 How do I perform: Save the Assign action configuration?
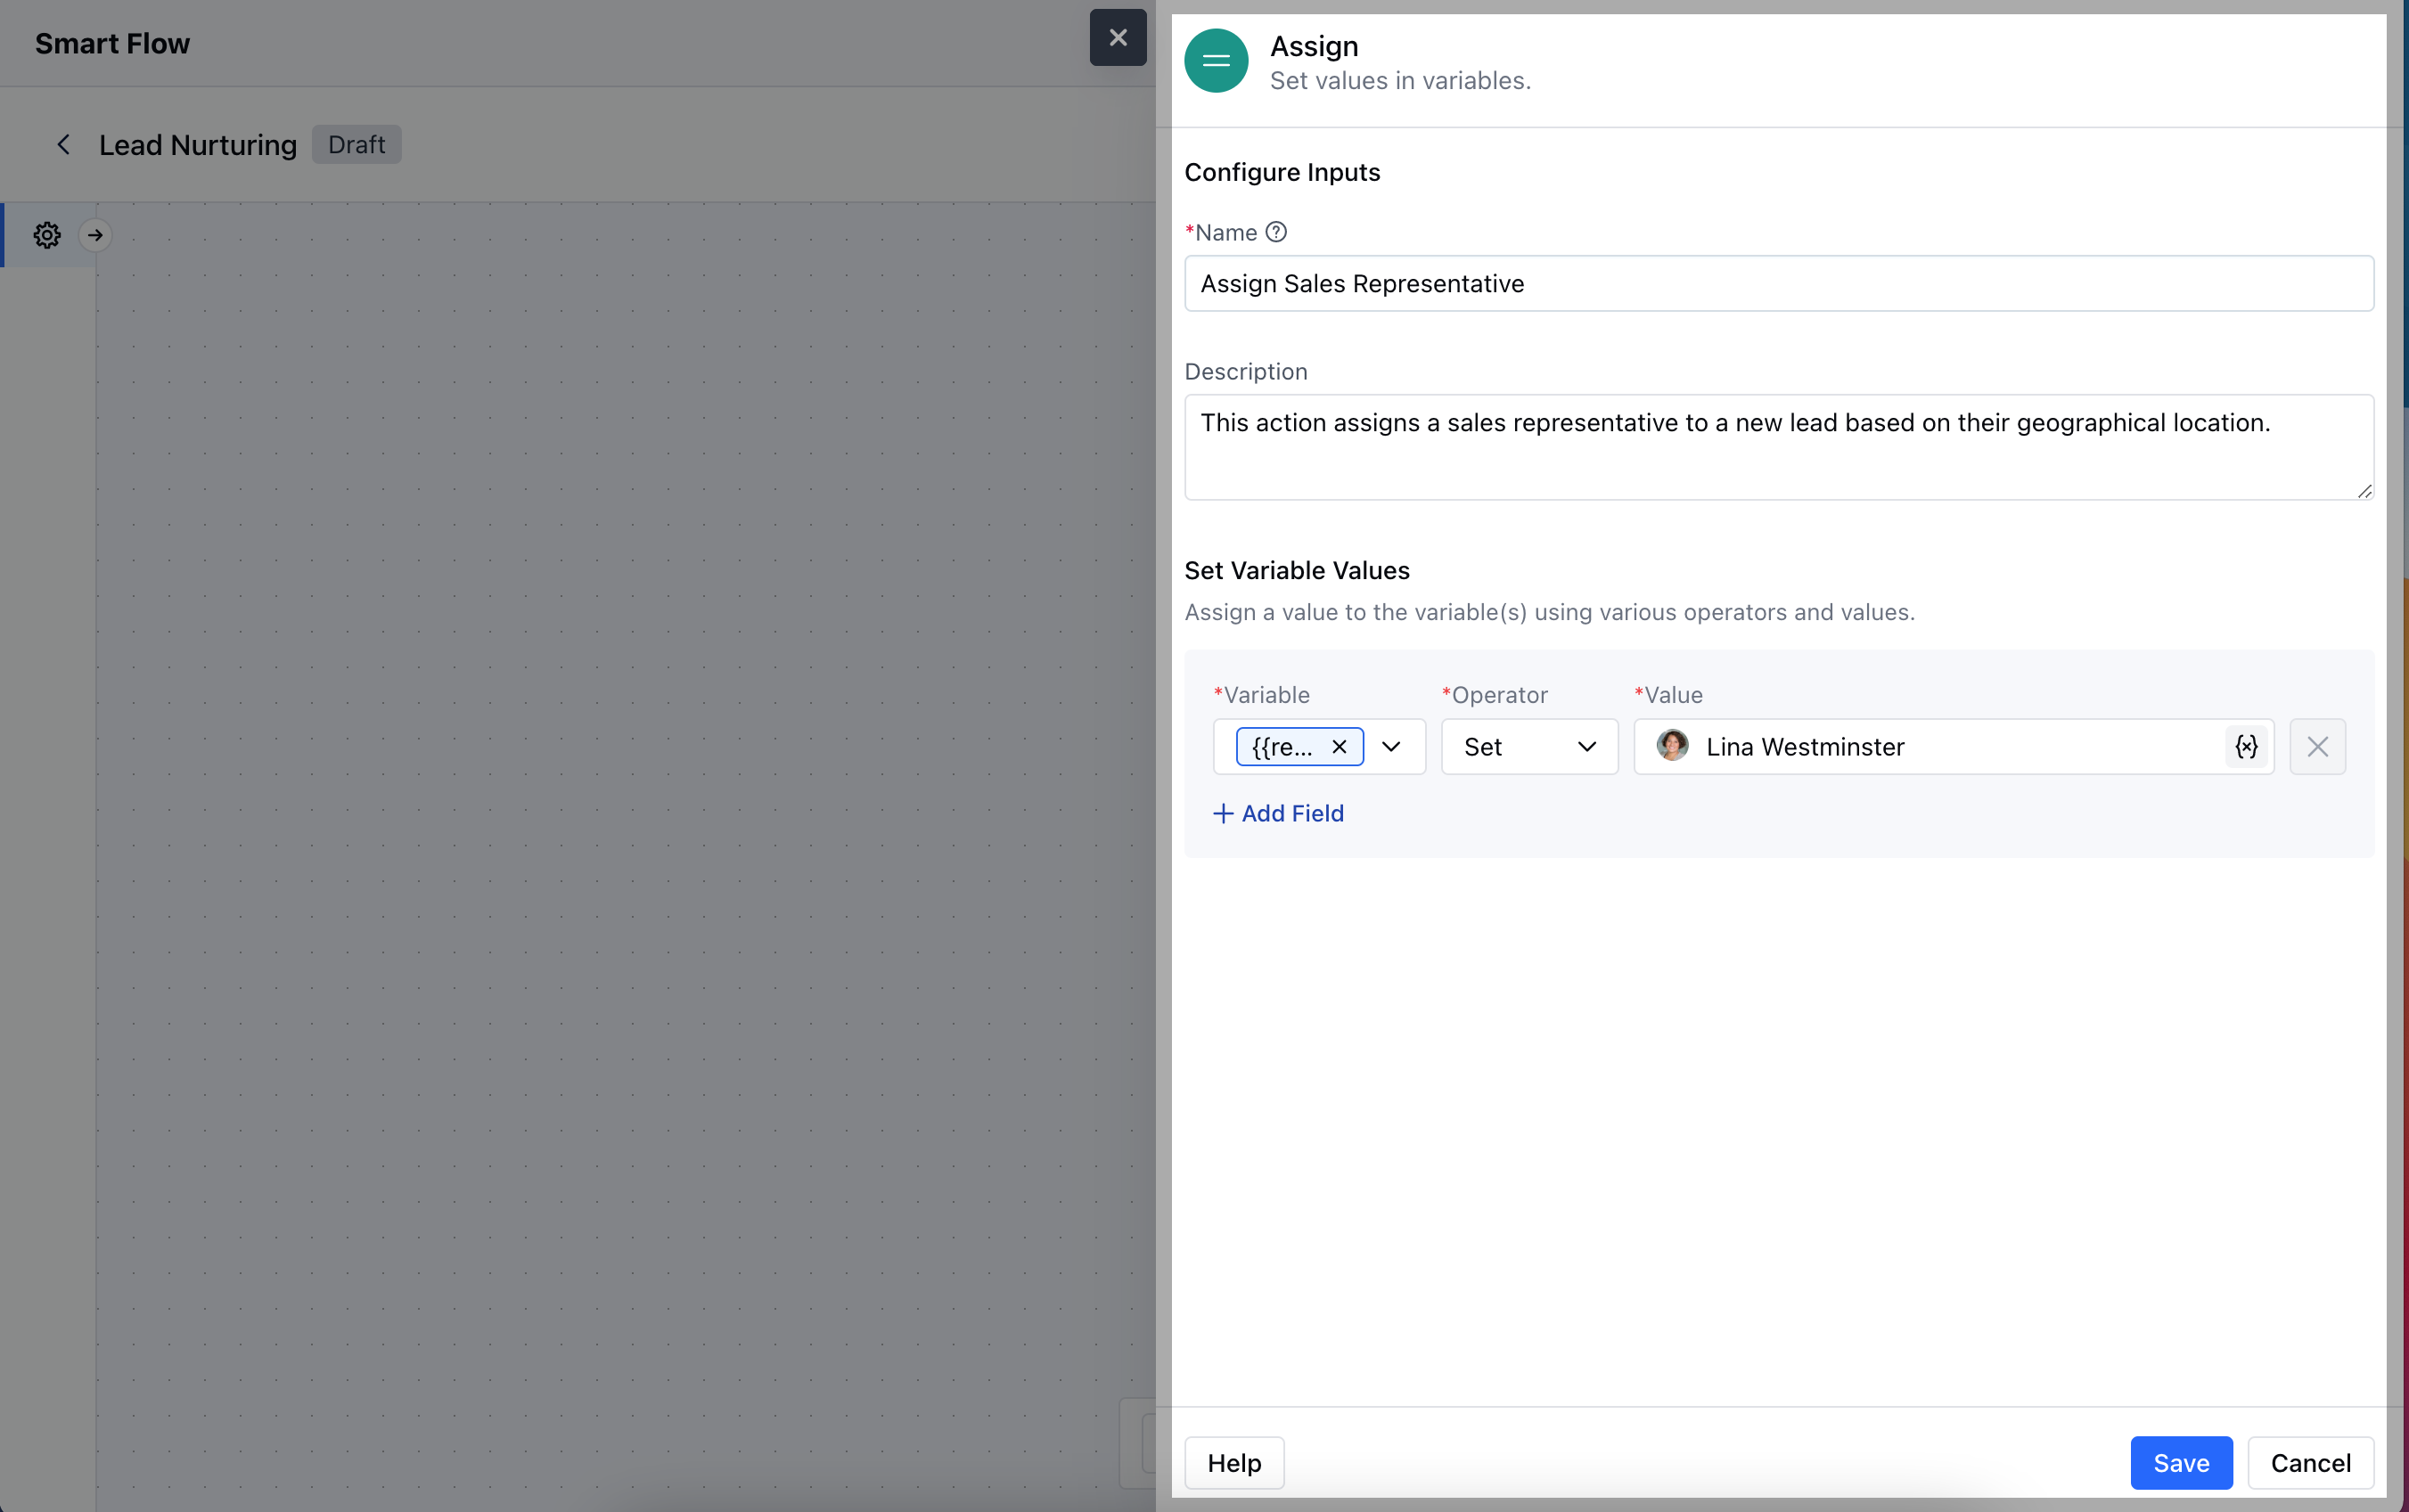[2180, 1462]
